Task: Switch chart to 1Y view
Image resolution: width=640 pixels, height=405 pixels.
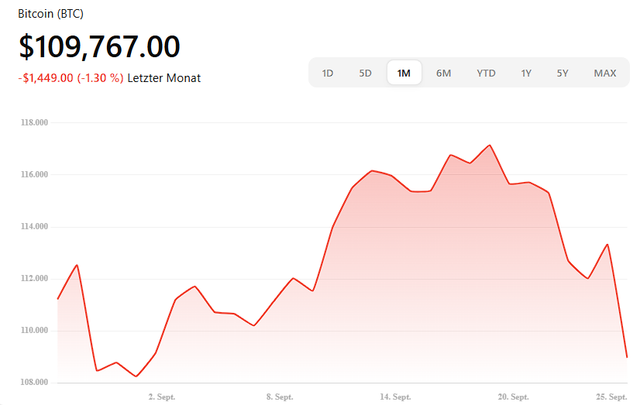Action: (526, 73)
